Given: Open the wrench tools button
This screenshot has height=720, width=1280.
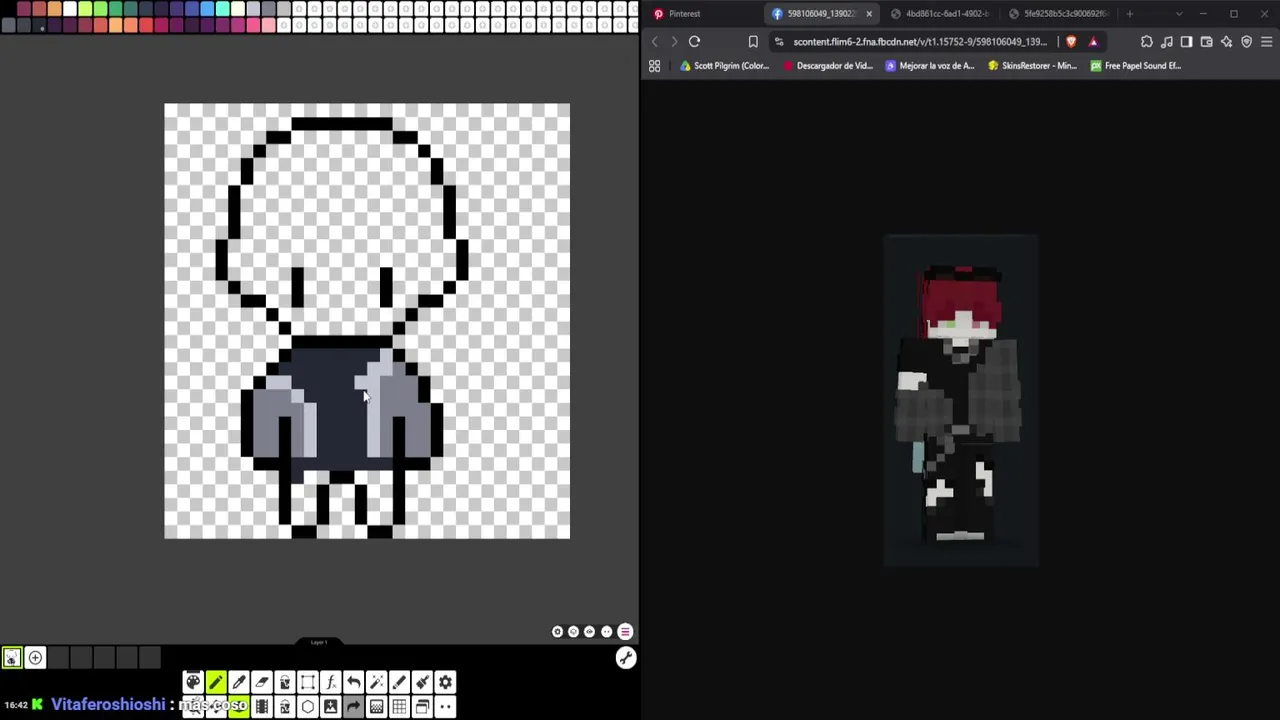Looking at the screenshot, I should (x=626, y=657).
